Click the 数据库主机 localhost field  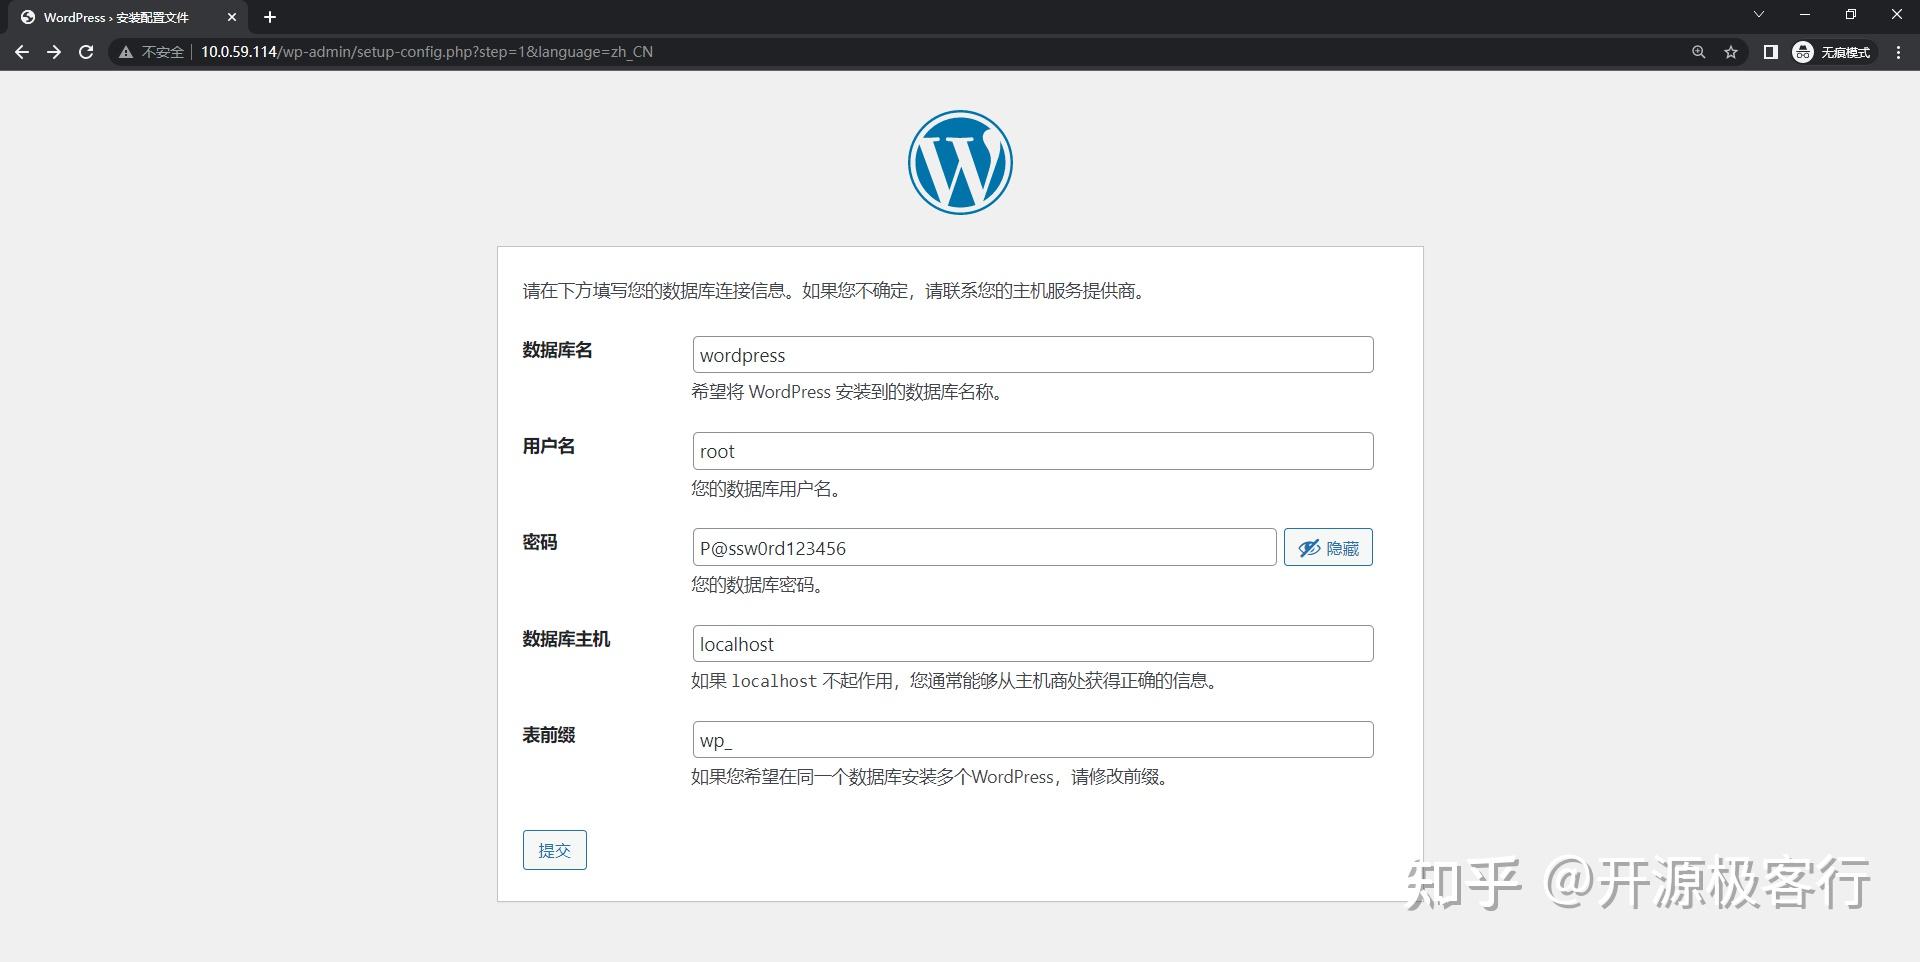click(1032, 643)
